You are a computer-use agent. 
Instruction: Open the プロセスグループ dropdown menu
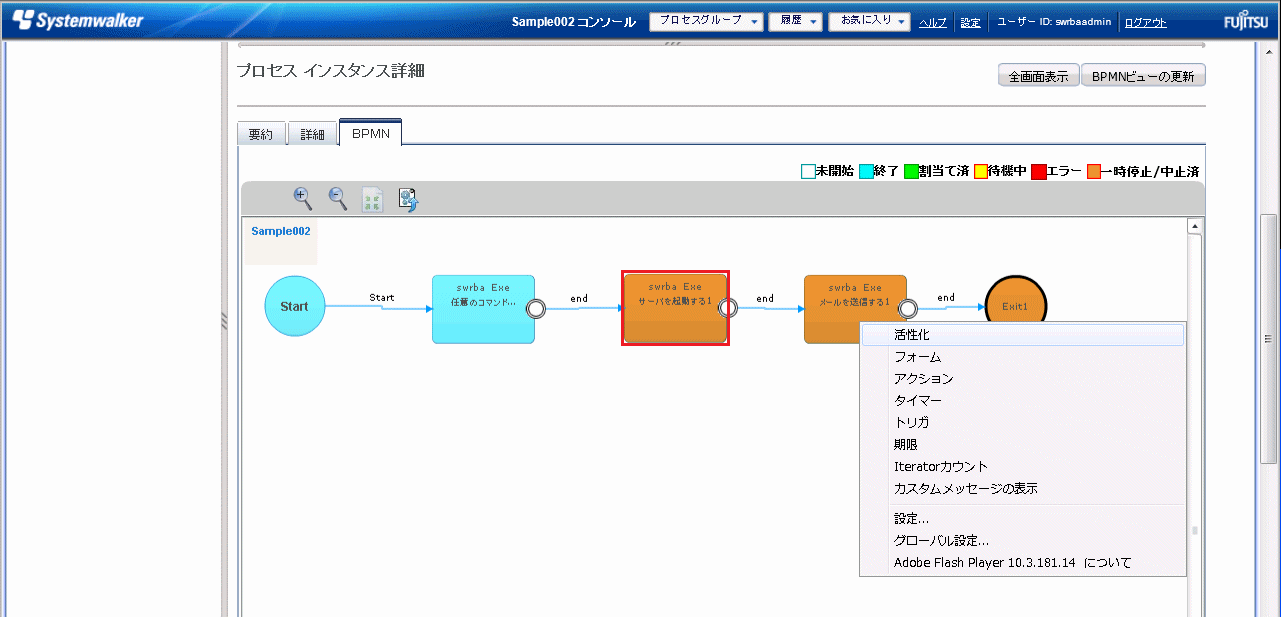click(706, 22)
